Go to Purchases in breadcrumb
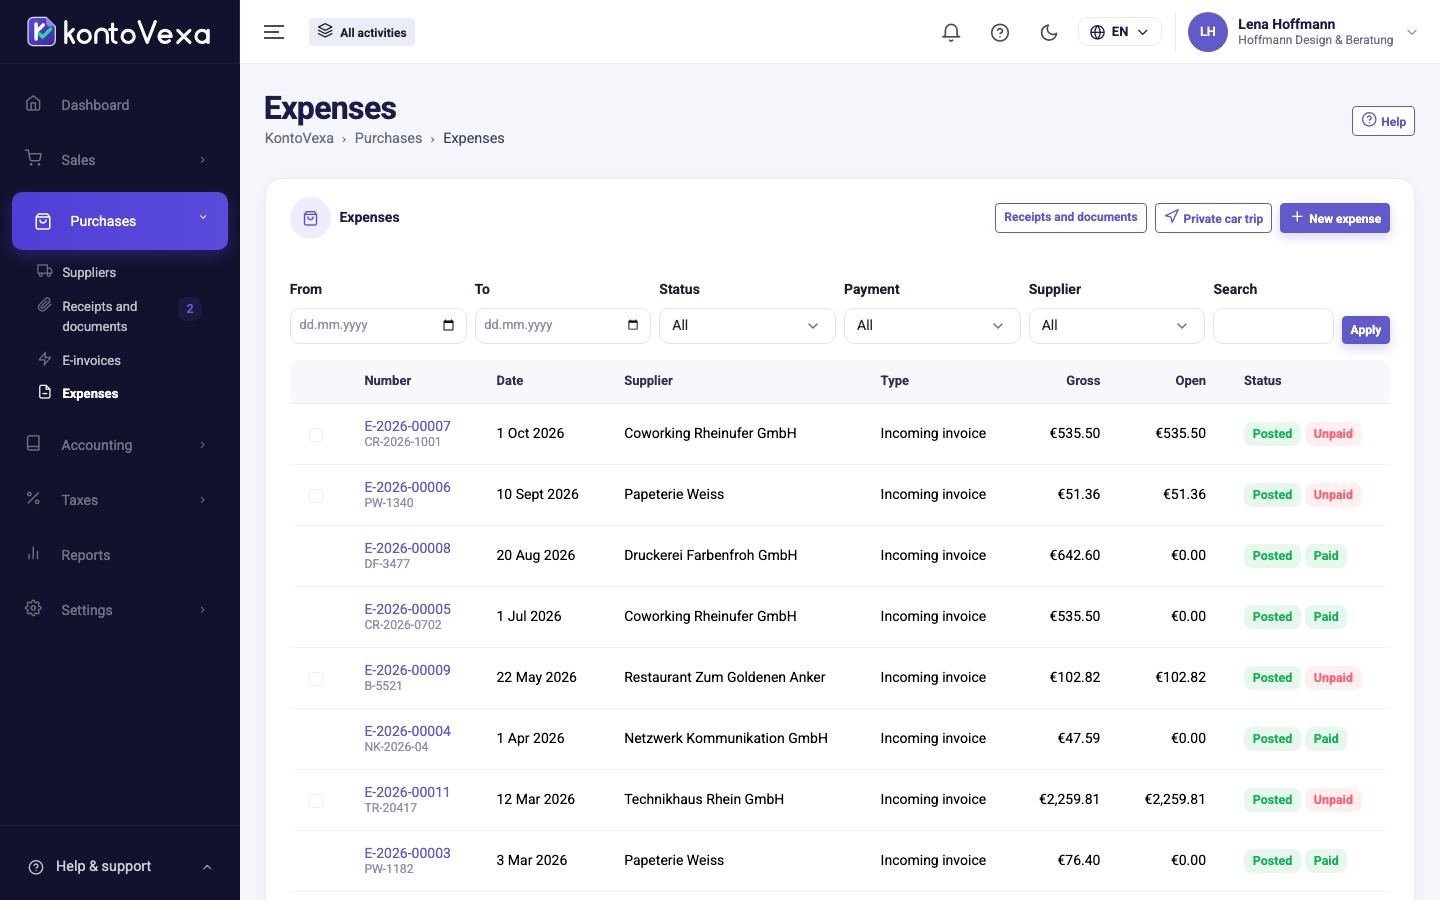The image size is (1440, 900). 388,138
